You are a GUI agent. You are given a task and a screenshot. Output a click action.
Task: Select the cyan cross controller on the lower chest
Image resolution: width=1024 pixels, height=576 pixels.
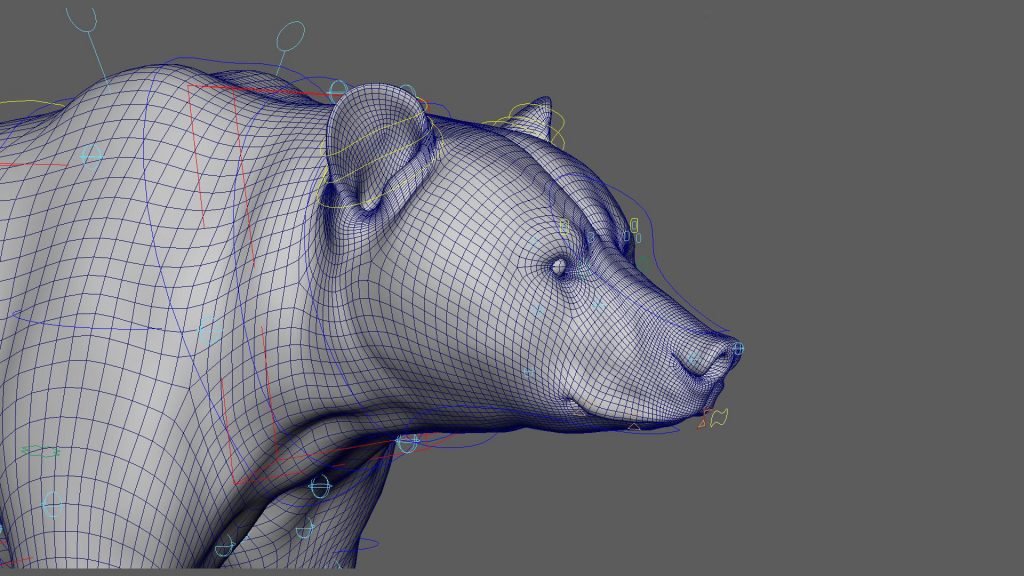click(x=320, y=486)
